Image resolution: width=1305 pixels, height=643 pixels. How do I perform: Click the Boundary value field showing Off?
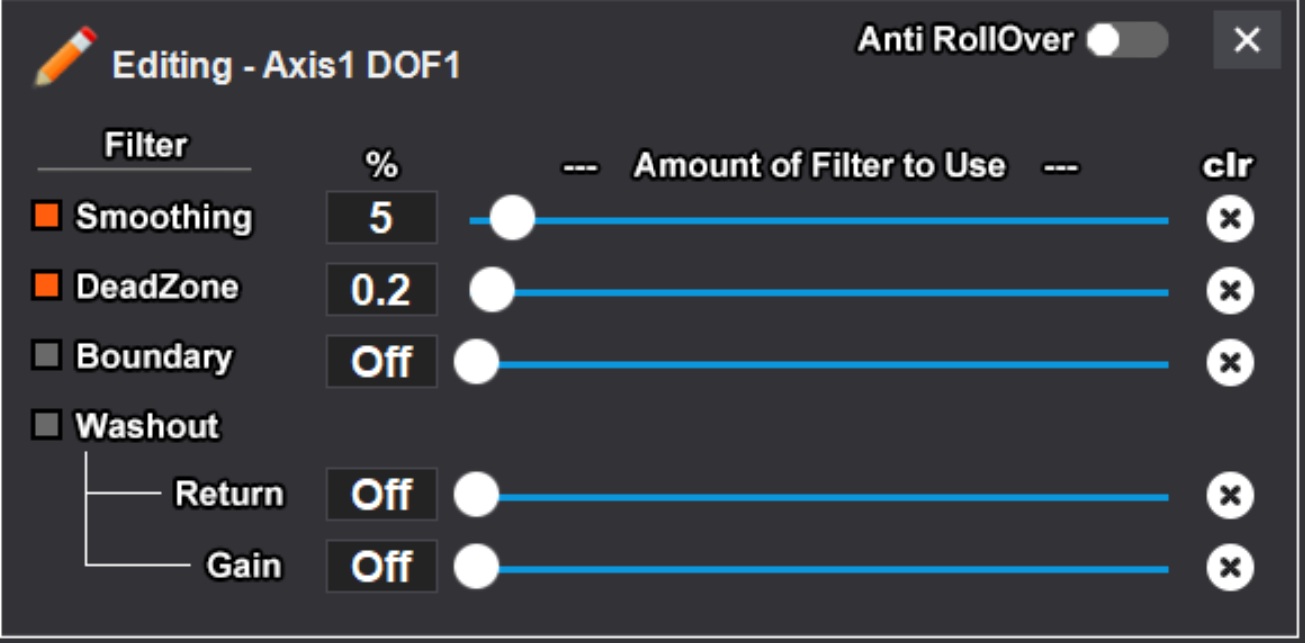click(x=381, y=362)
